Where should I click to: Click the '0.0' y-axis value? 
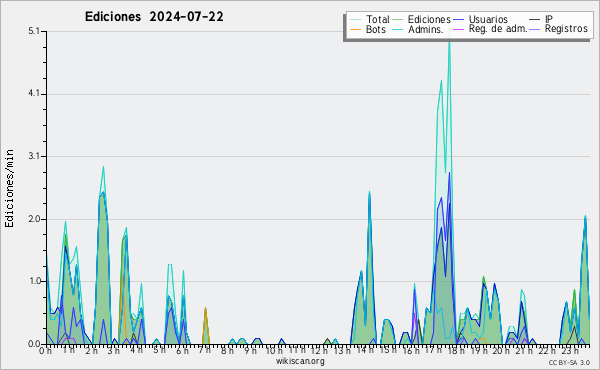click(x=34, y=344)
